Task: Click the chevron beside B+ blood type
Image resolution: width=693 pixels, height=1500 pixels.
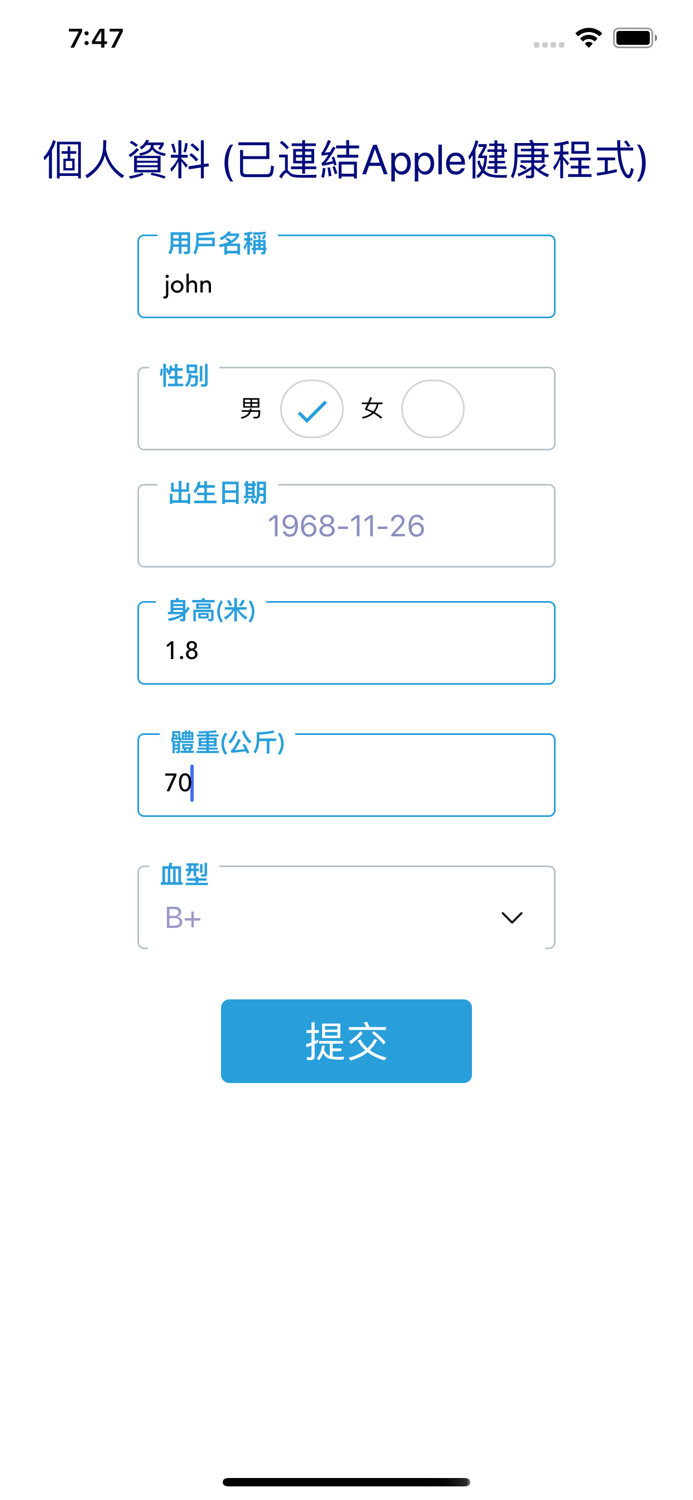Action: (x=511, y=917)
